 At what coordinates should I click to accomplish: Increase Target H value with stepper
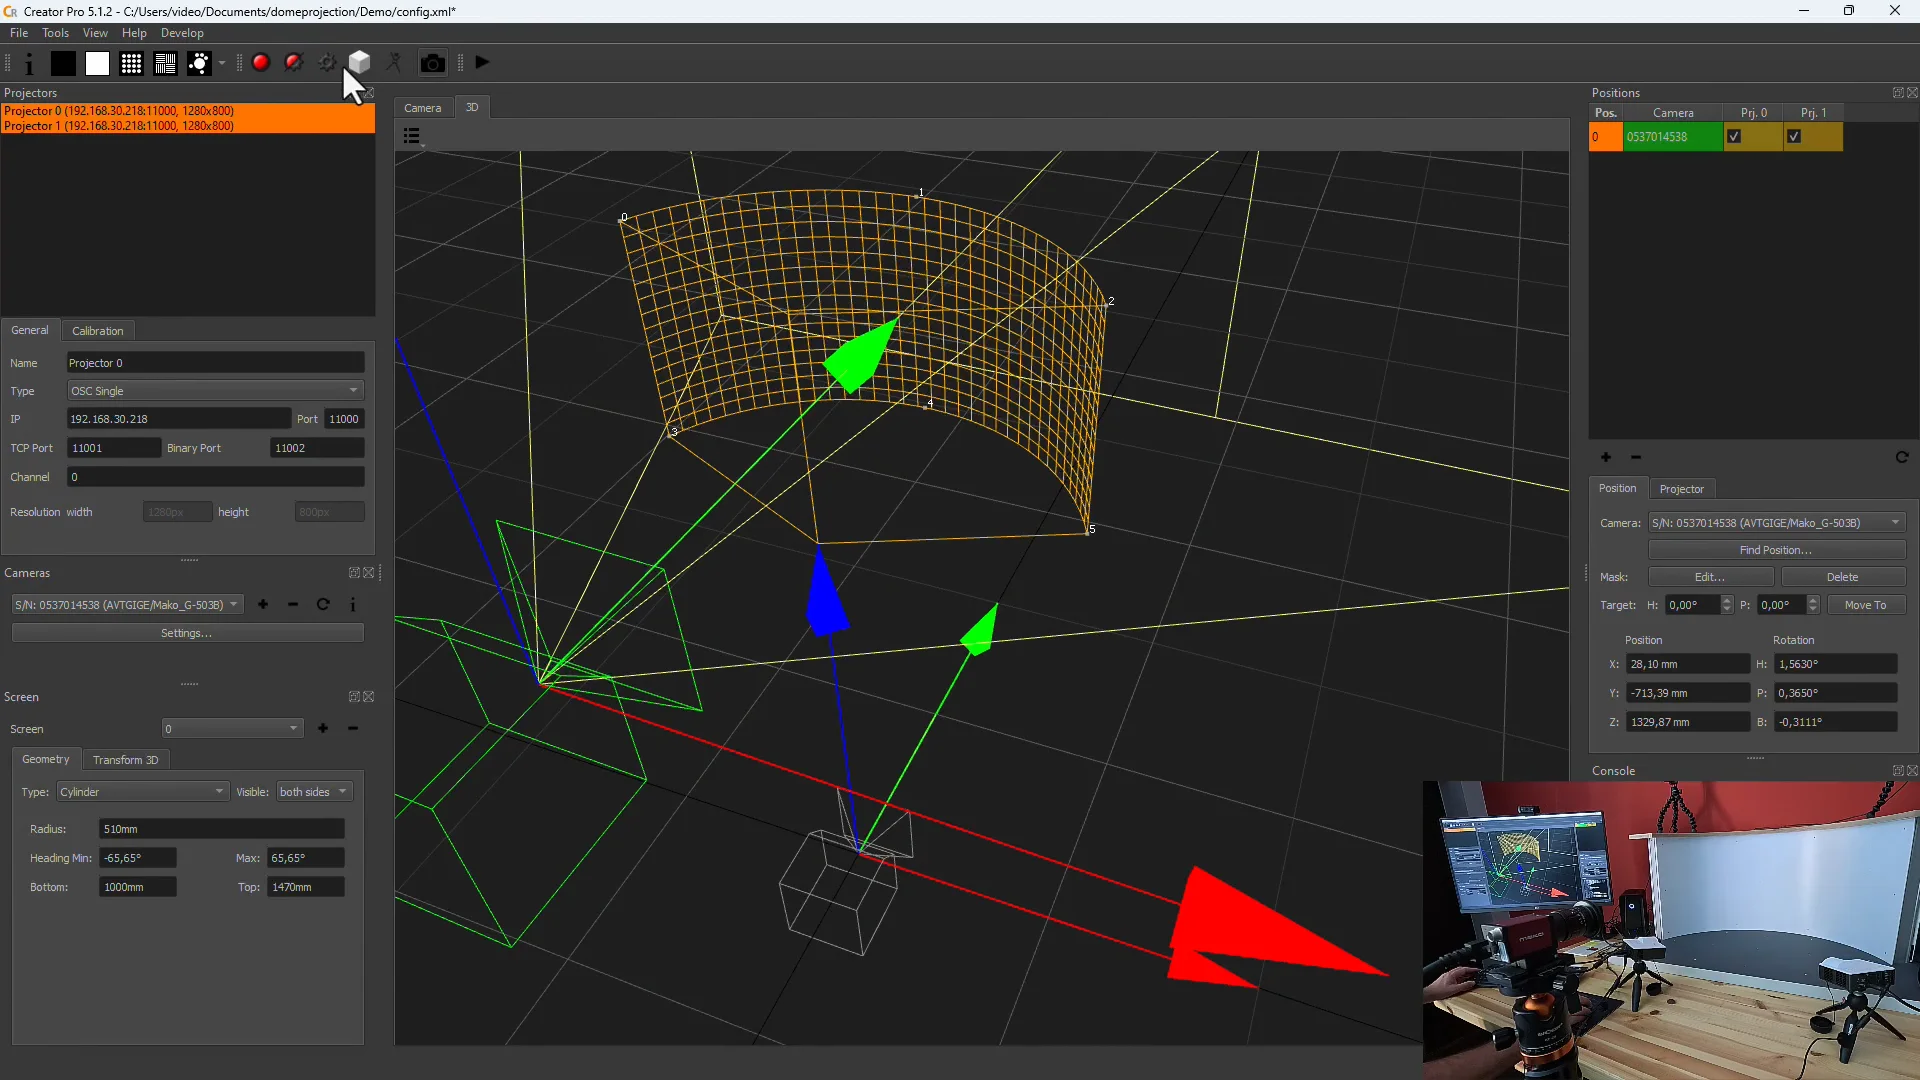(x=1727, y=600)
